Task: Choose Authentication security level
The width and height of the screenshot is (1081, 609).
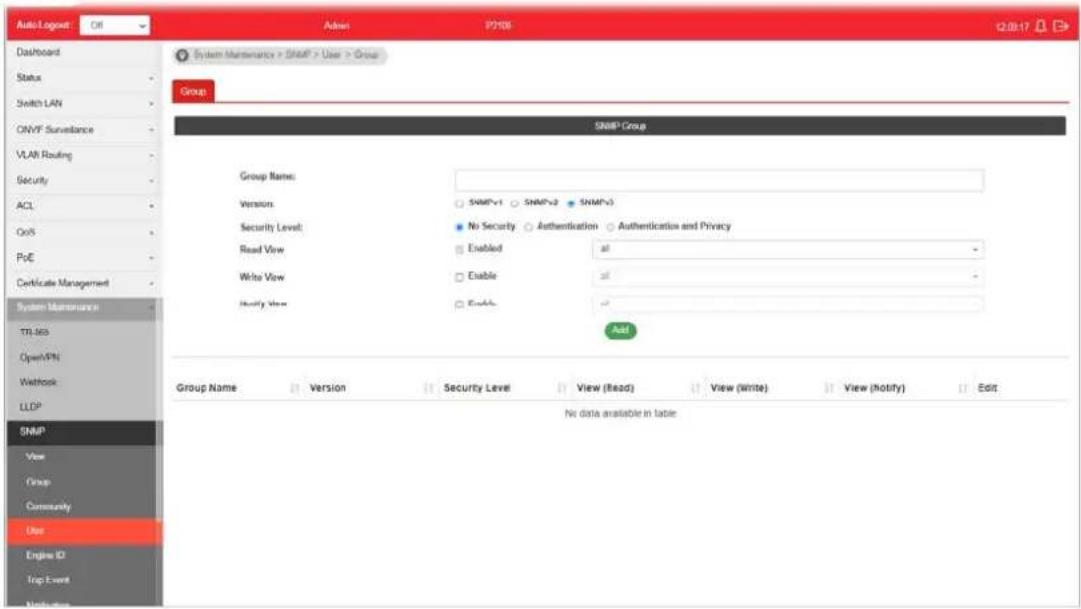Action: point(528,227)
